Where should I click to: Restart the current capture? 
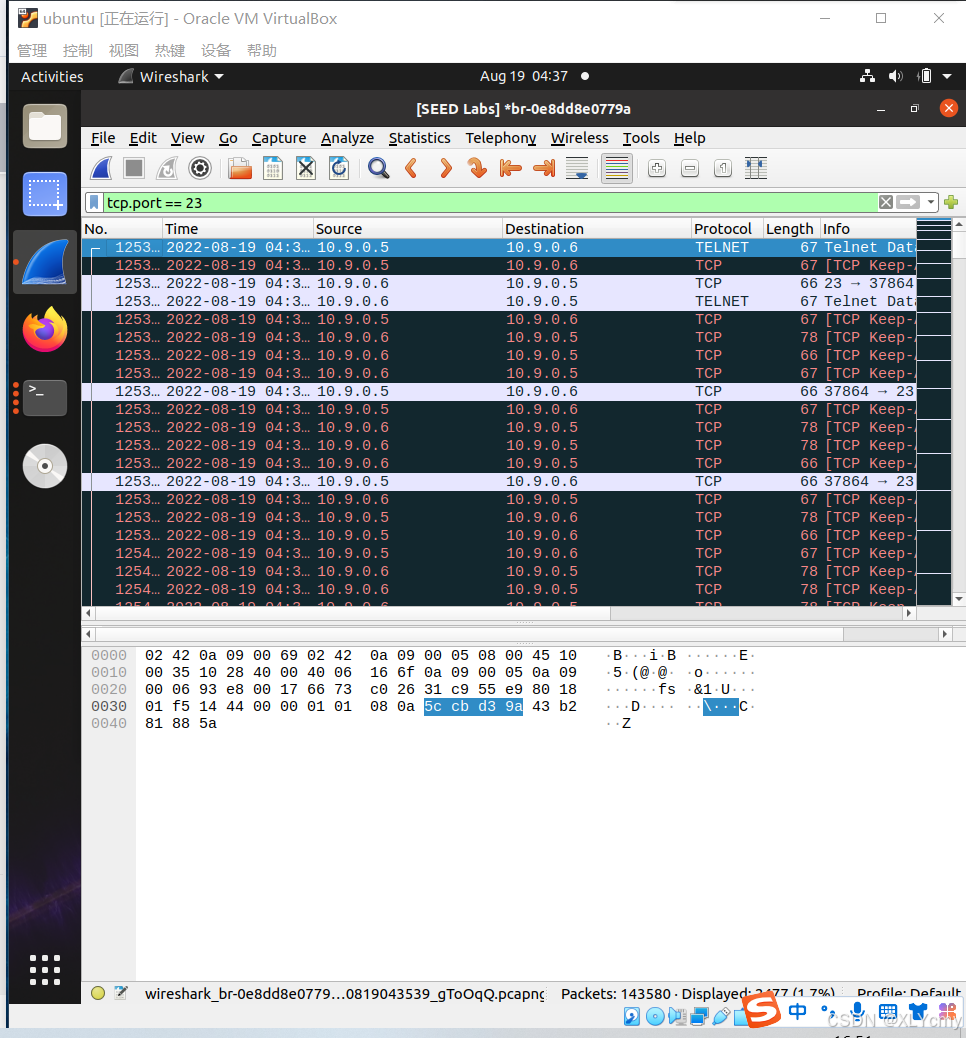[167, 168]
